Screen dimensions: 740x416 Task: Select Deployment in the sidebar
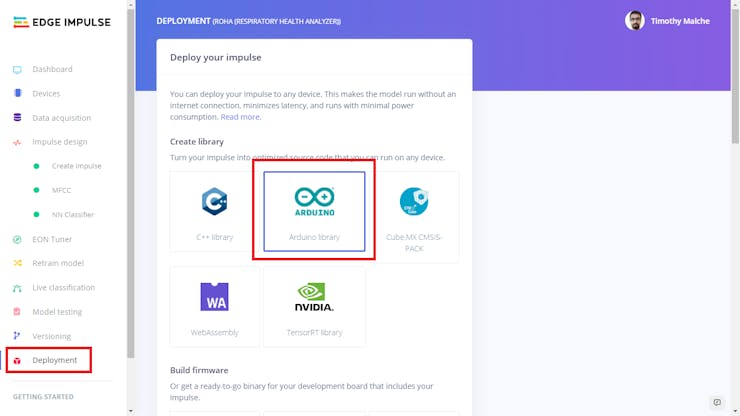(x=54, y=360)
